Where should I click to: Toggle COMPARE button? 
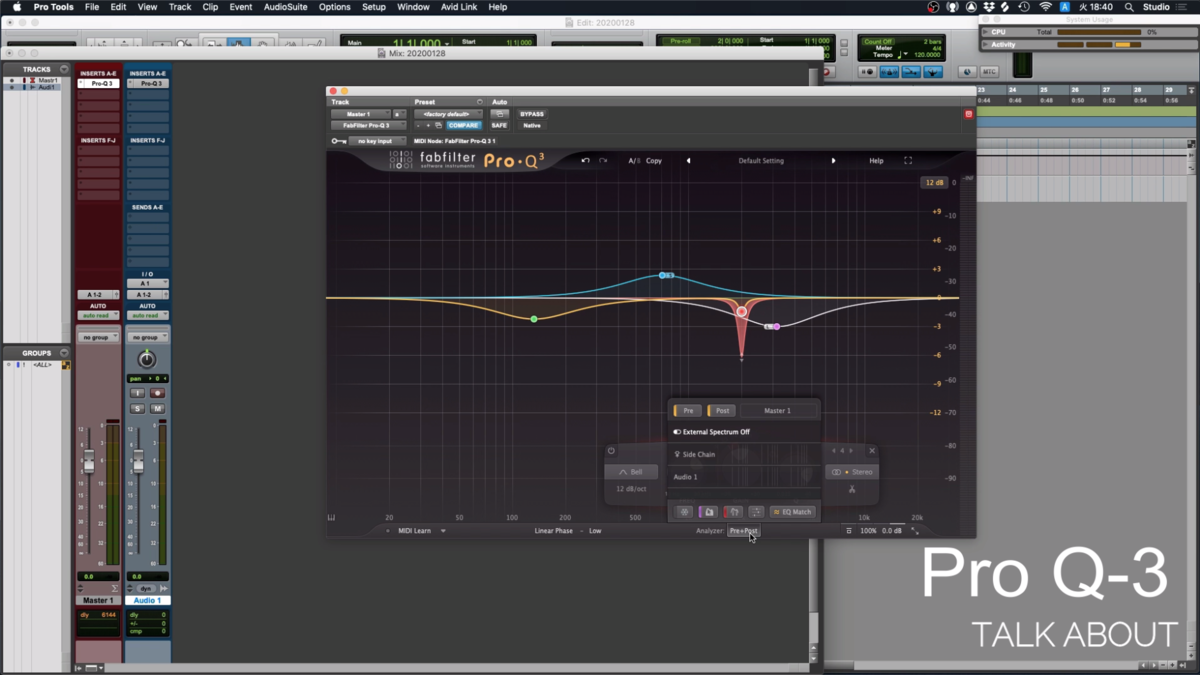tap(463, 126)
